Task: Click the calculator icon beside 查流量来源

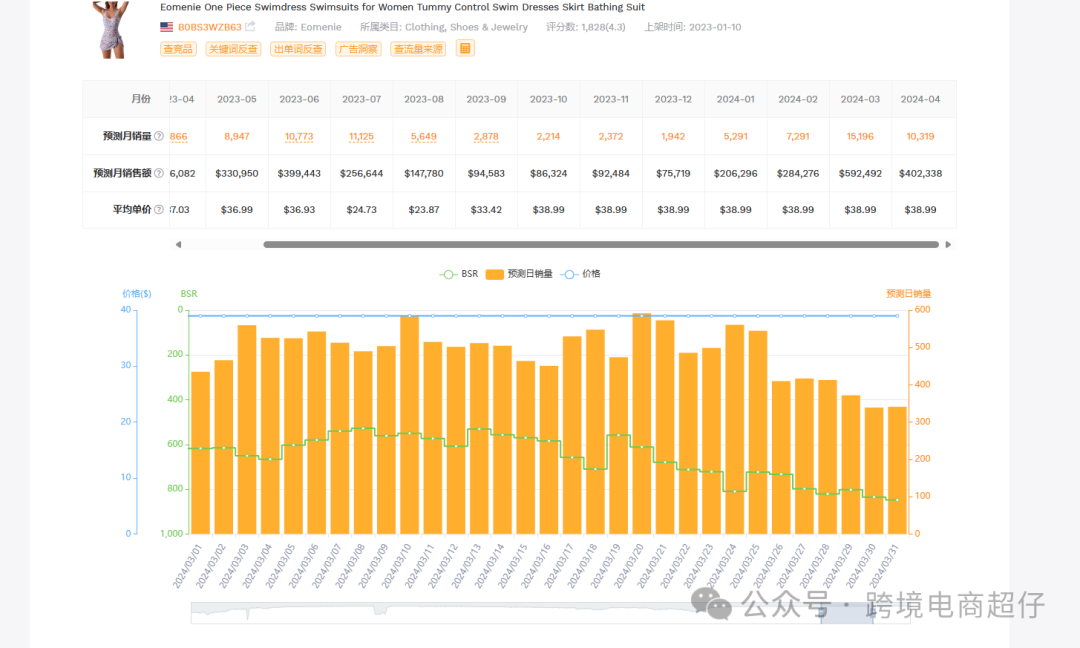Action: [x=465, y=48]
